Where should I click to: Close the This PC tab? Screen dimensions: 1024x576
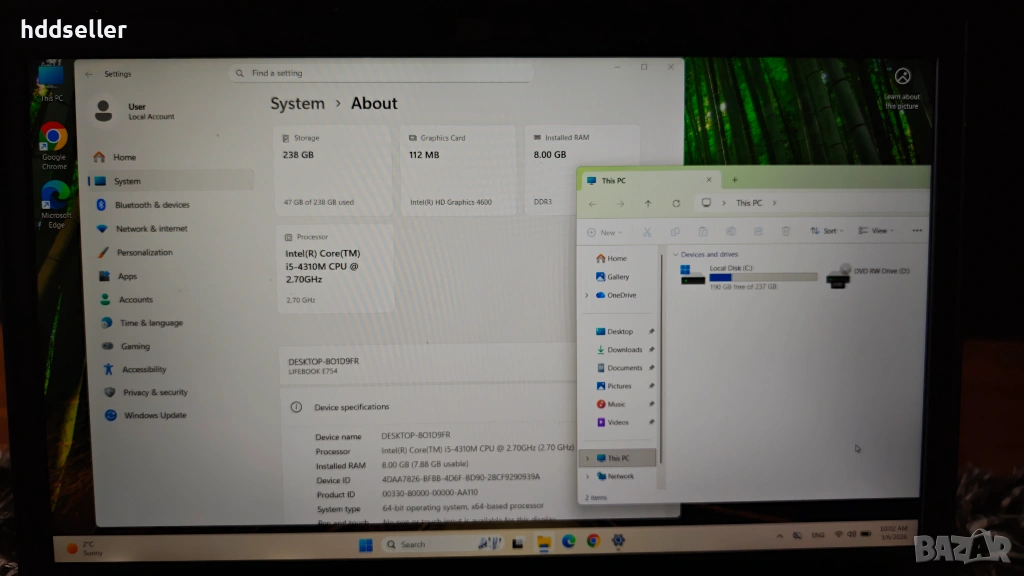[709, 180]
